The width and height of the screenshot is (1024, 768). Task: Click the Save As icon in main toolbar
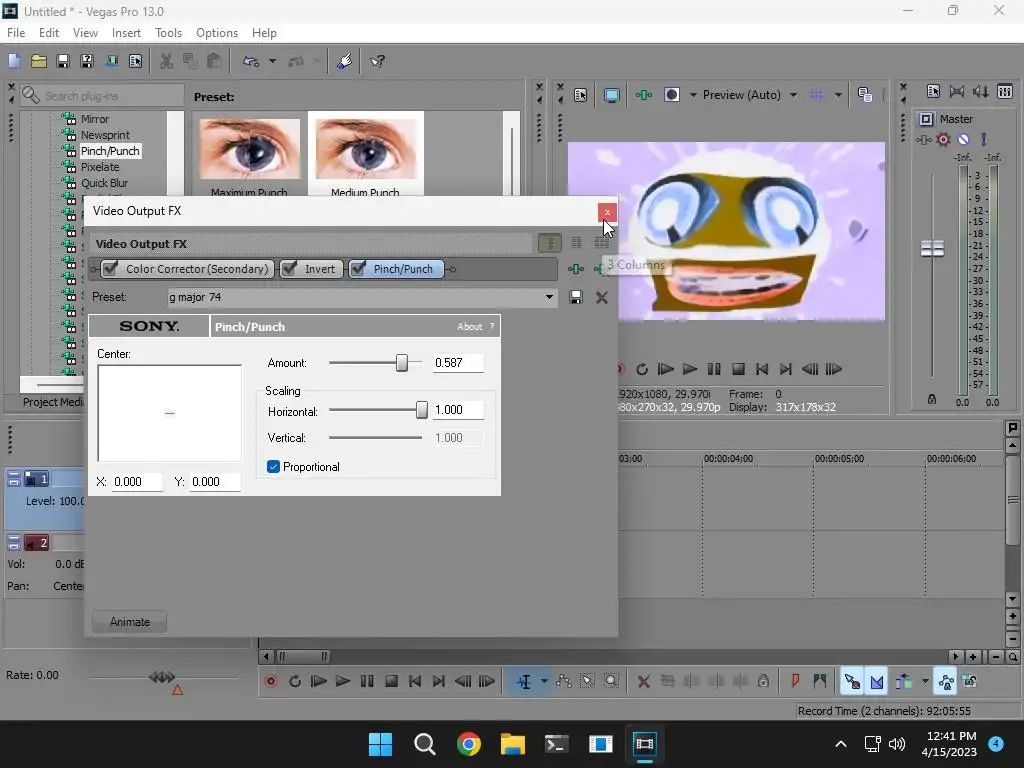point(87,61)
